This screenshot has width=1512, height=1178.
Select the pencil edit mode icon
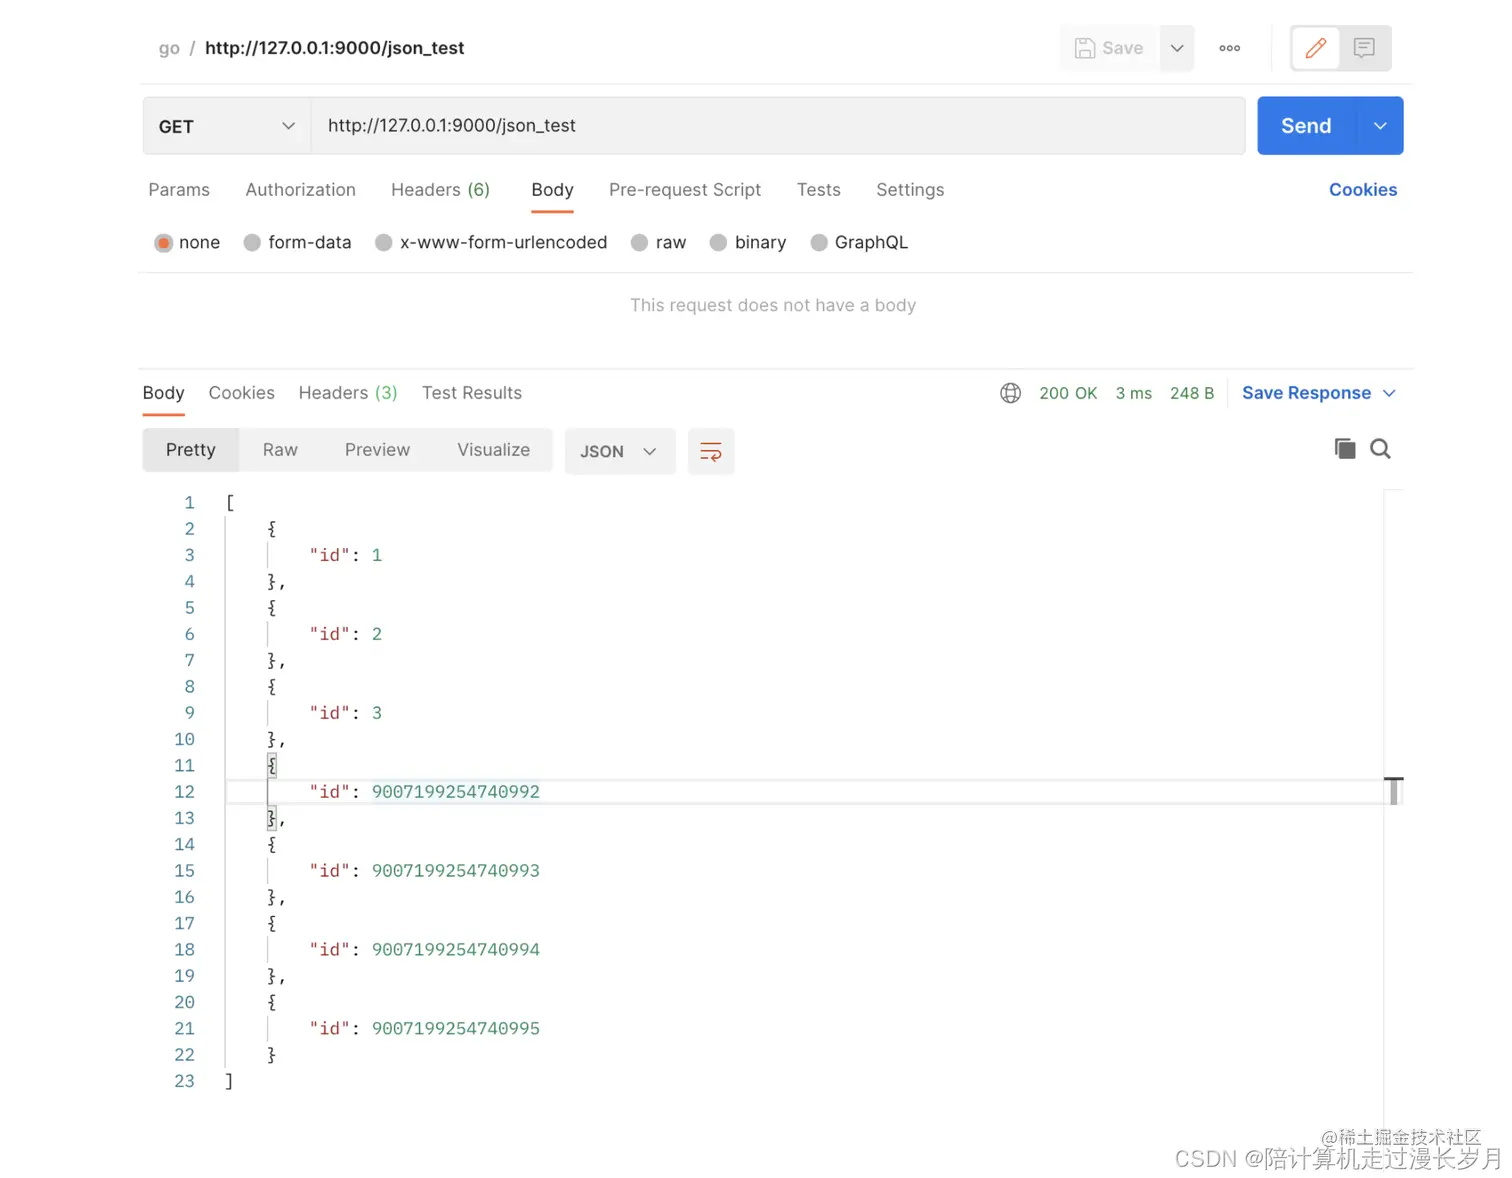[x=1316, y=48]
